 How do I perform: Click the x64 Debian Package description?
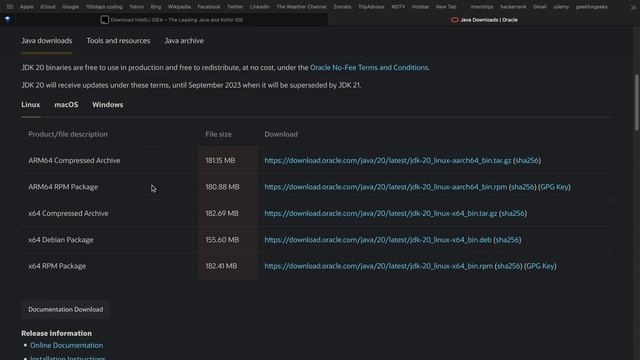click(x=61, y=240)
